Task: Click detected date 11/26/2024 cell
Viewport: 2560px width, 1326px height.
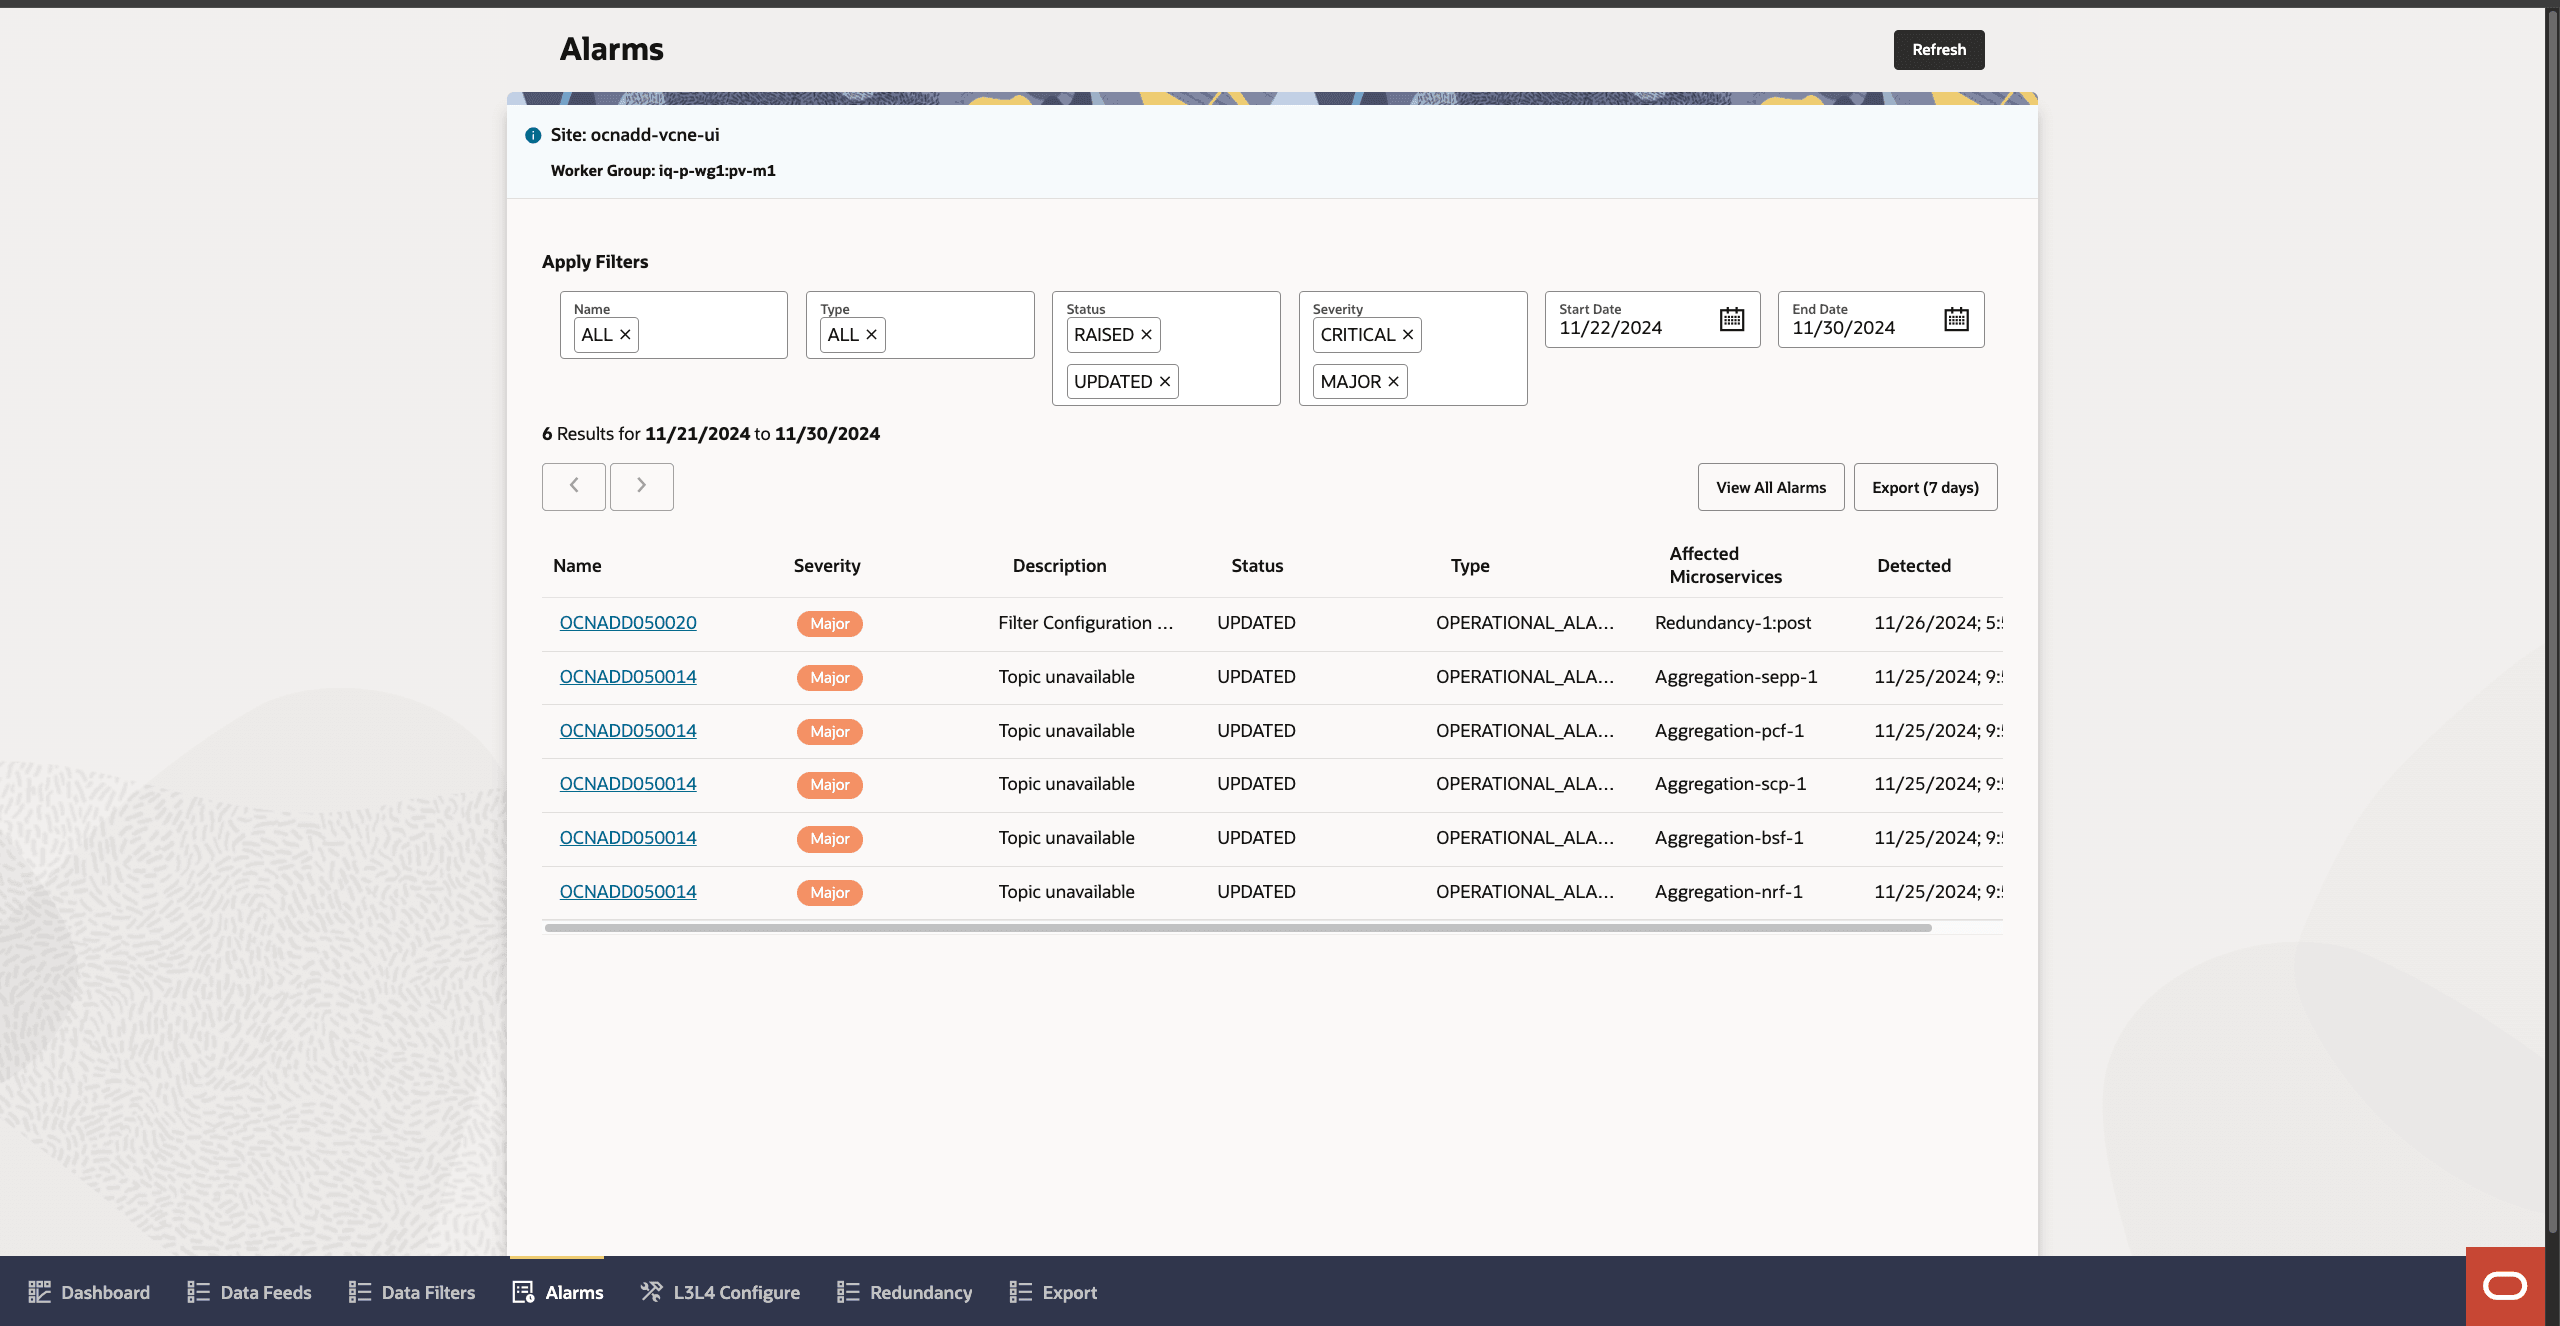Action: click(1937, 623)
